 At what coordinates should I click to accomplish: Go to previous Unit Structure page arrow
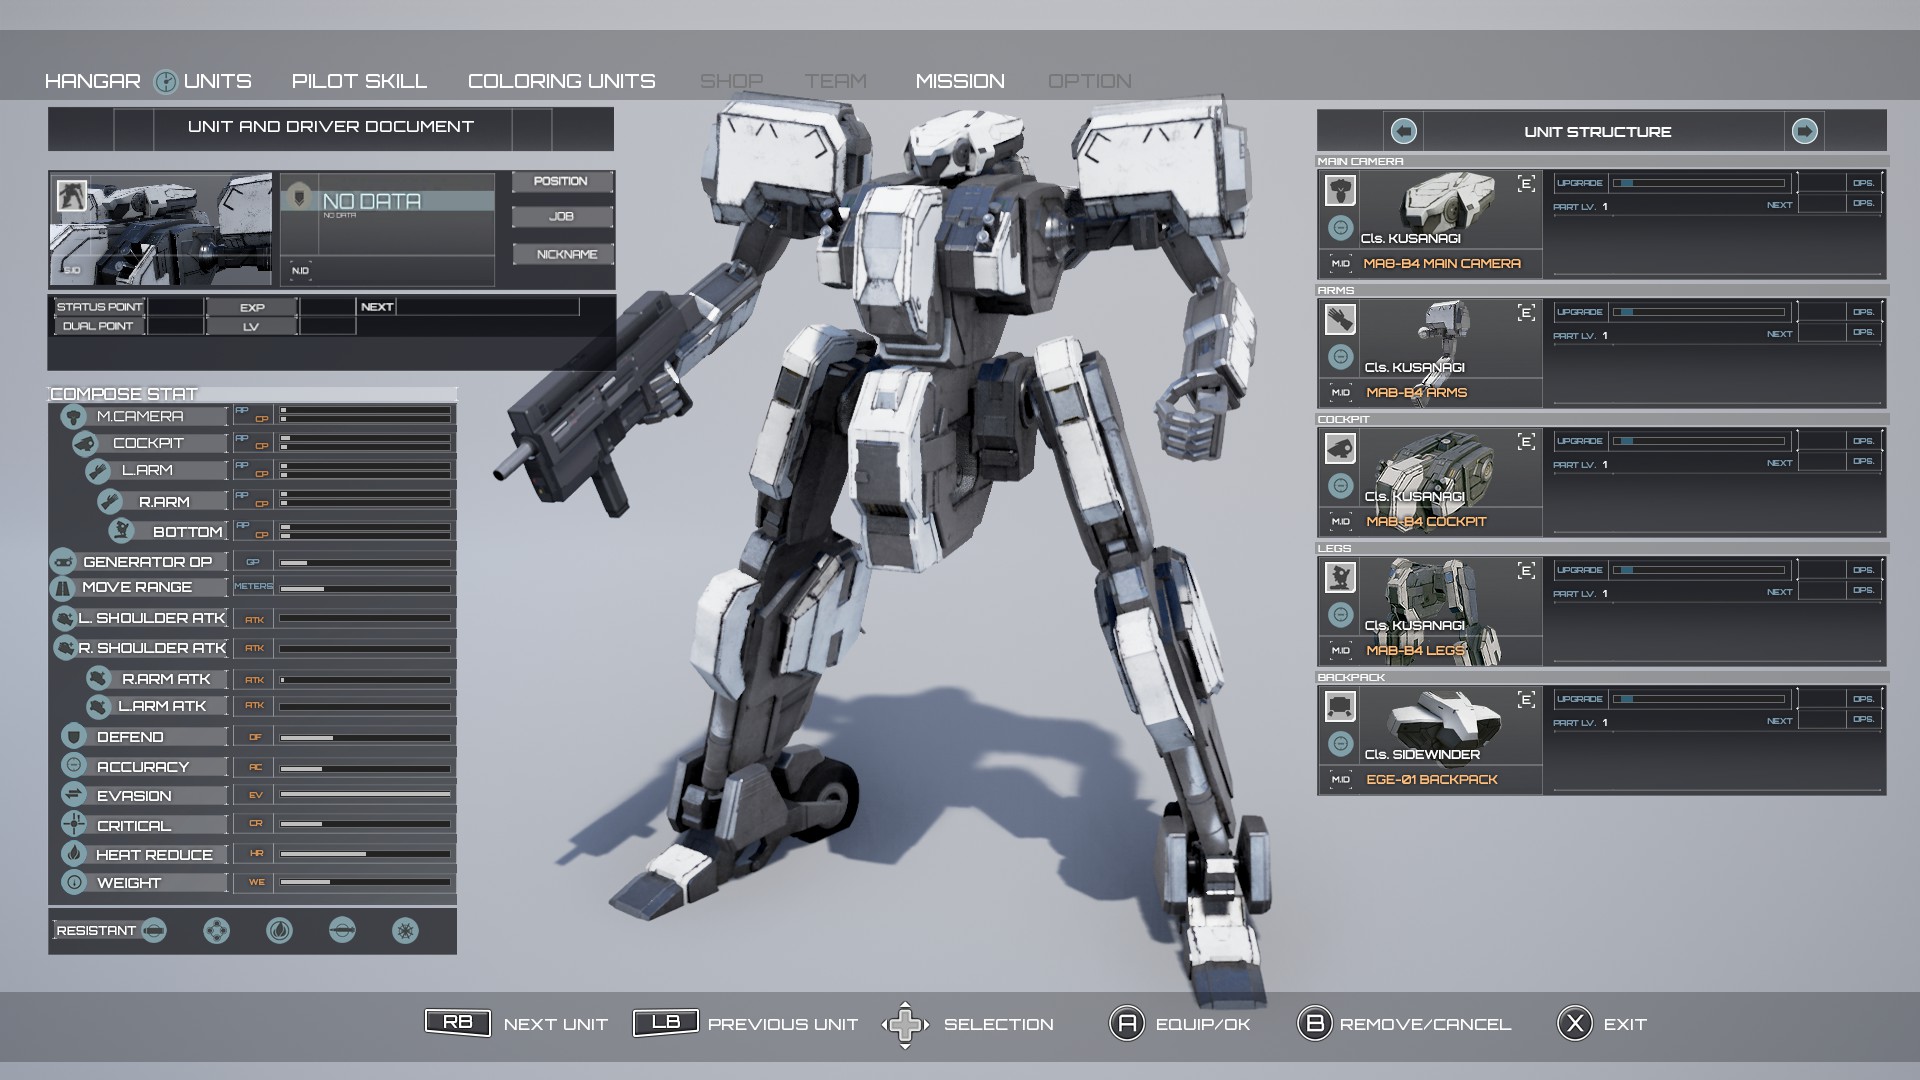[x=1403, y=131]
